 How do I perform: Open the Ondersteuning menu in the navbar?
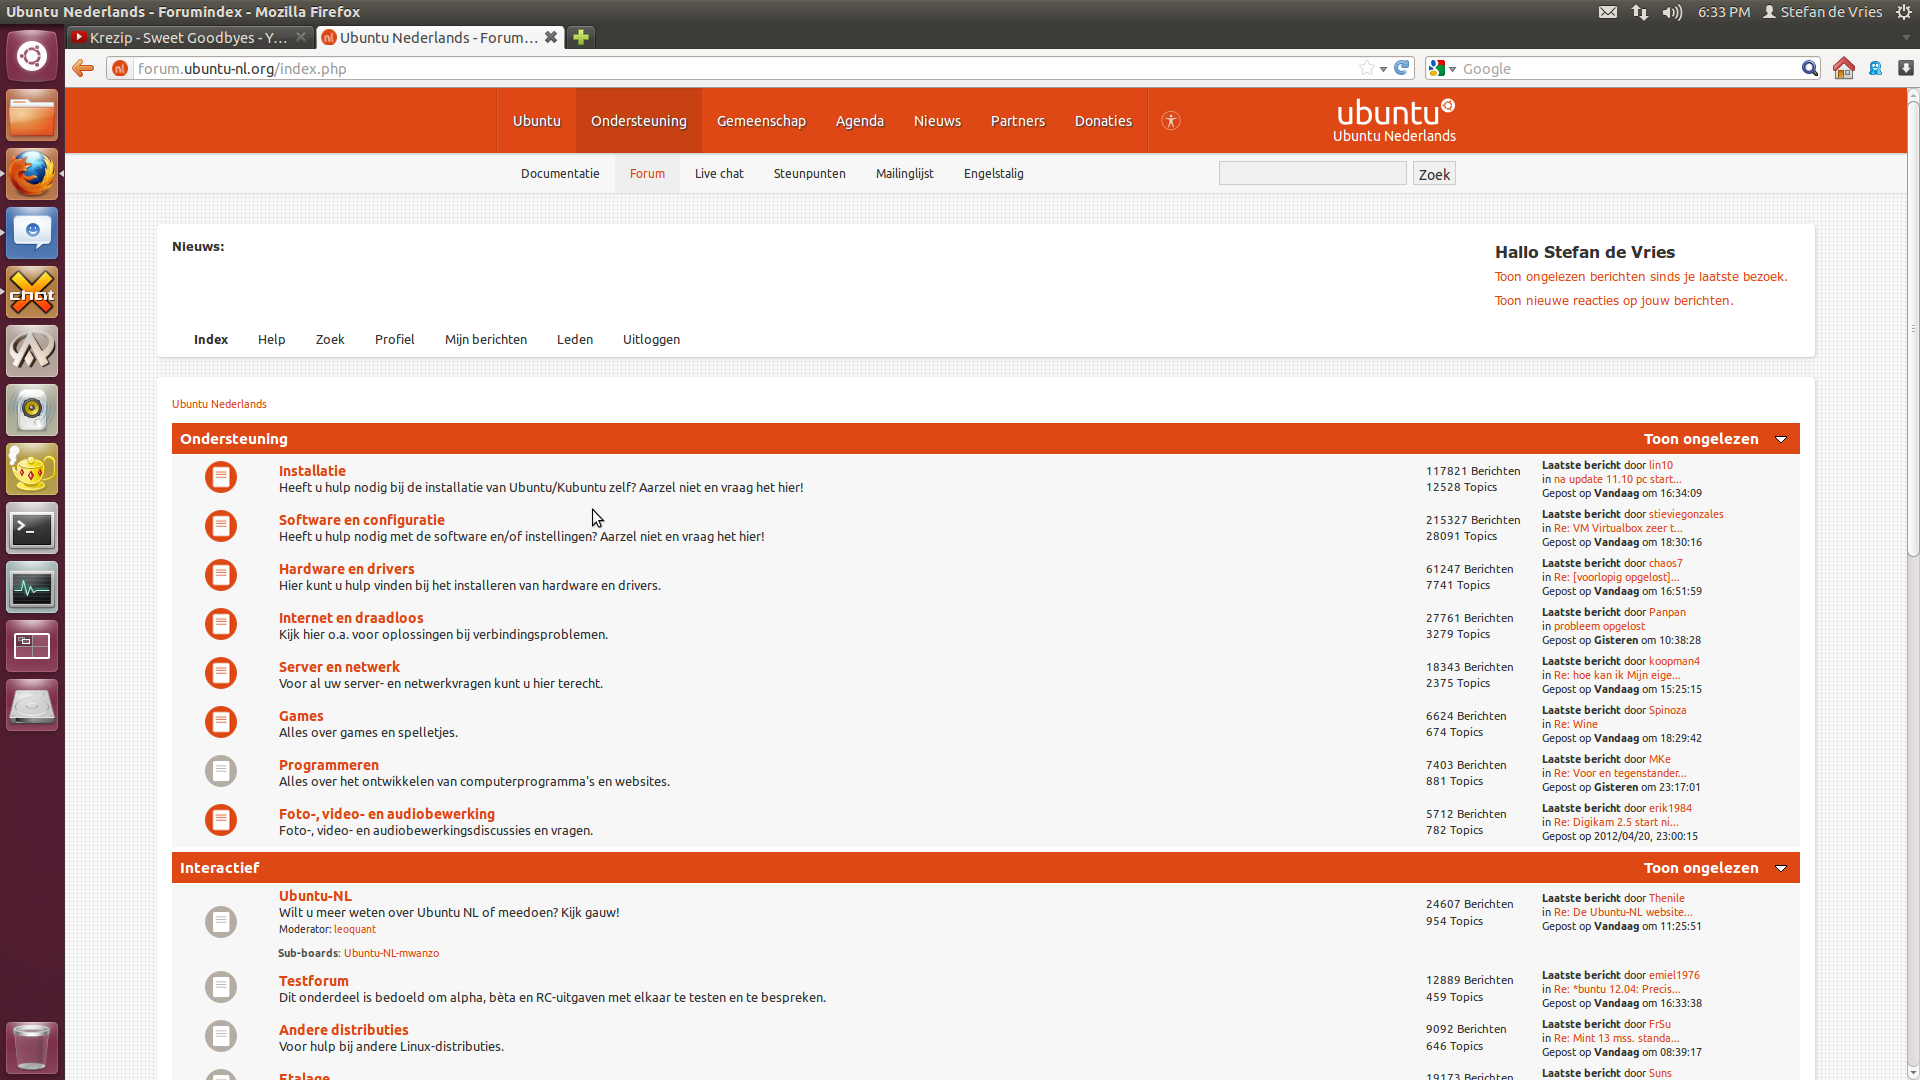pyautogui.click(x=638, y=121)
